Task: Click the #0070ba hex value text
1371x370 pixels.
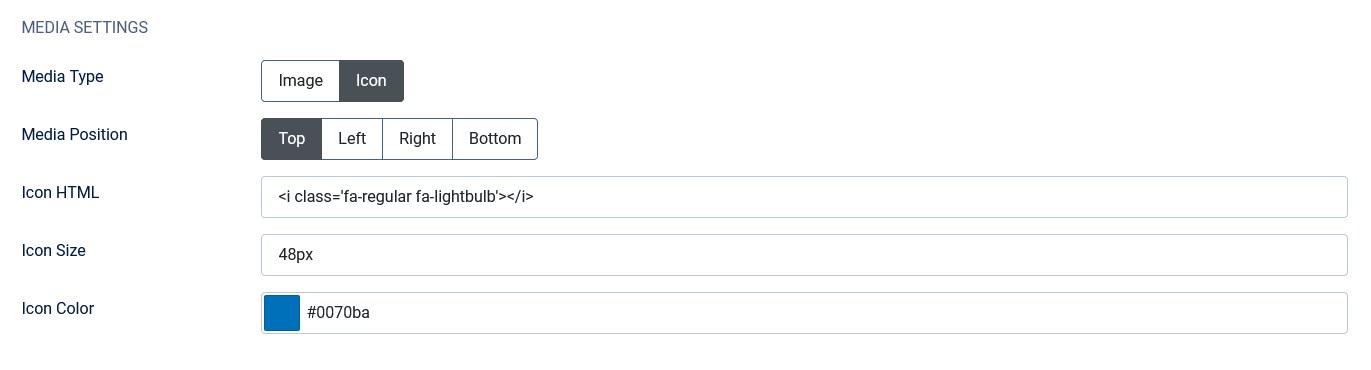Action: pyautogui.click(x=338, y=313)
